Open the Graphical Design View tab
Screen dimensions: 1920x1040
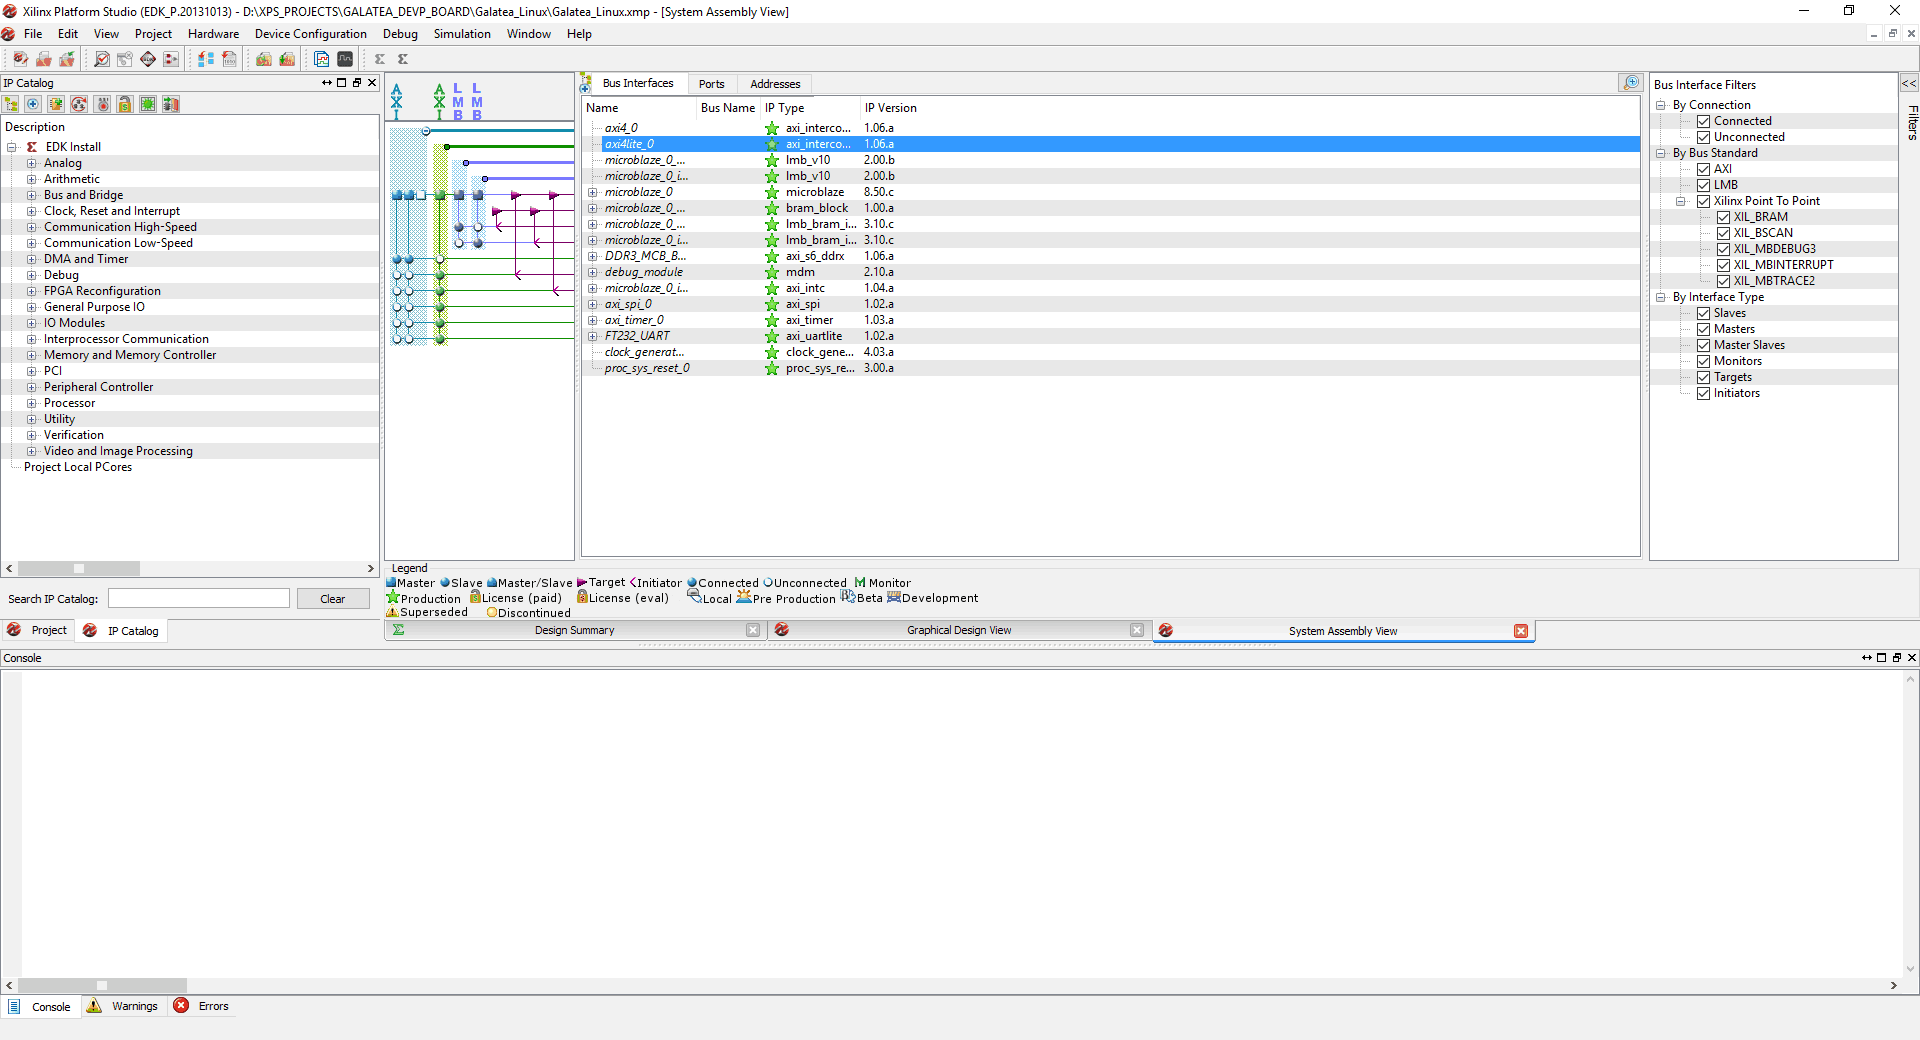958,630
